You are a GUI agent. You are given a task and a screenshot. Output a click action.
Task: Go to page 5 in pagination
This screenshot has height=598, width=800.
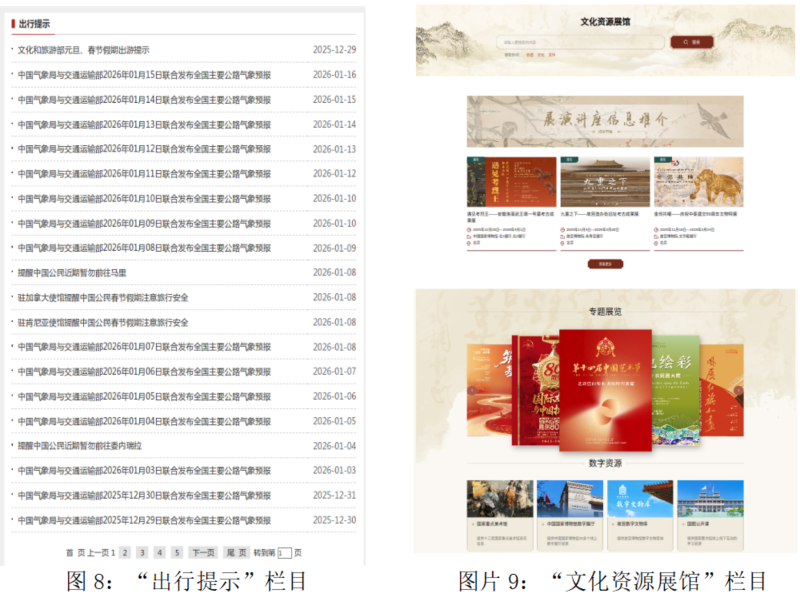(x=176, y=552)
